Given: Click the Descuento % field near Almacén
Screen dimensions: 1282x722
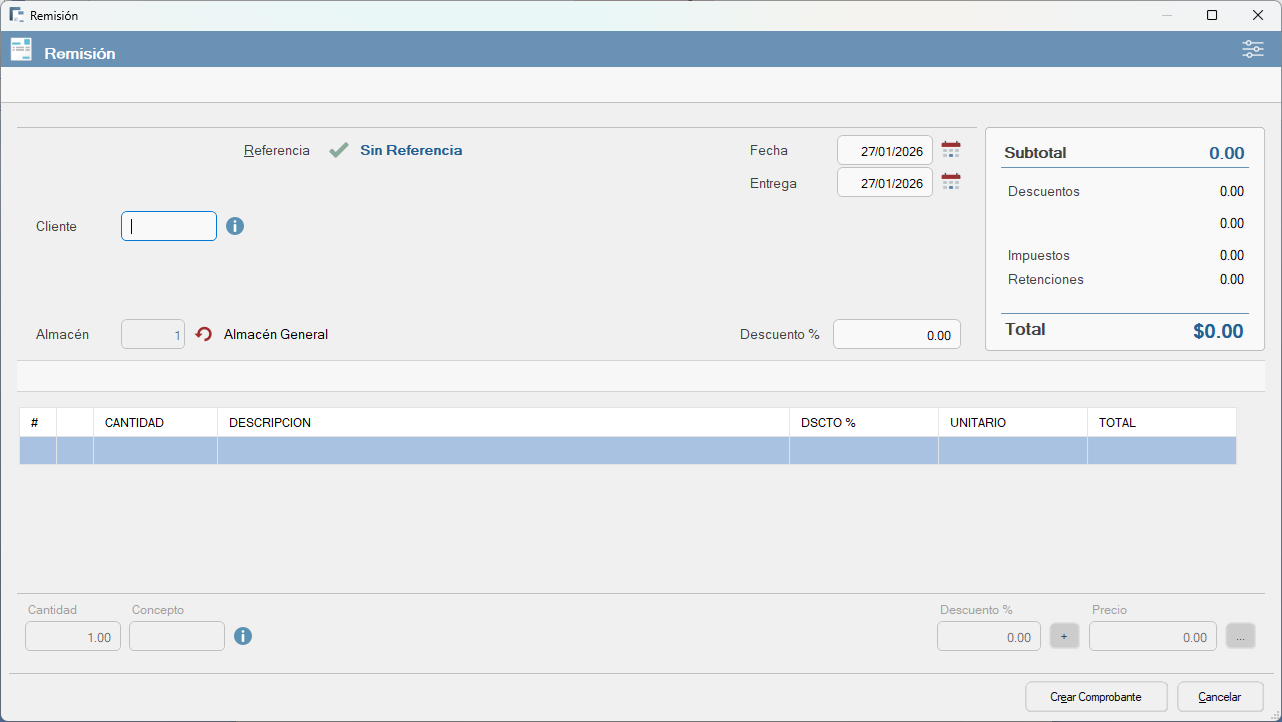Looking at the screenshot, I should coord(896,334).
